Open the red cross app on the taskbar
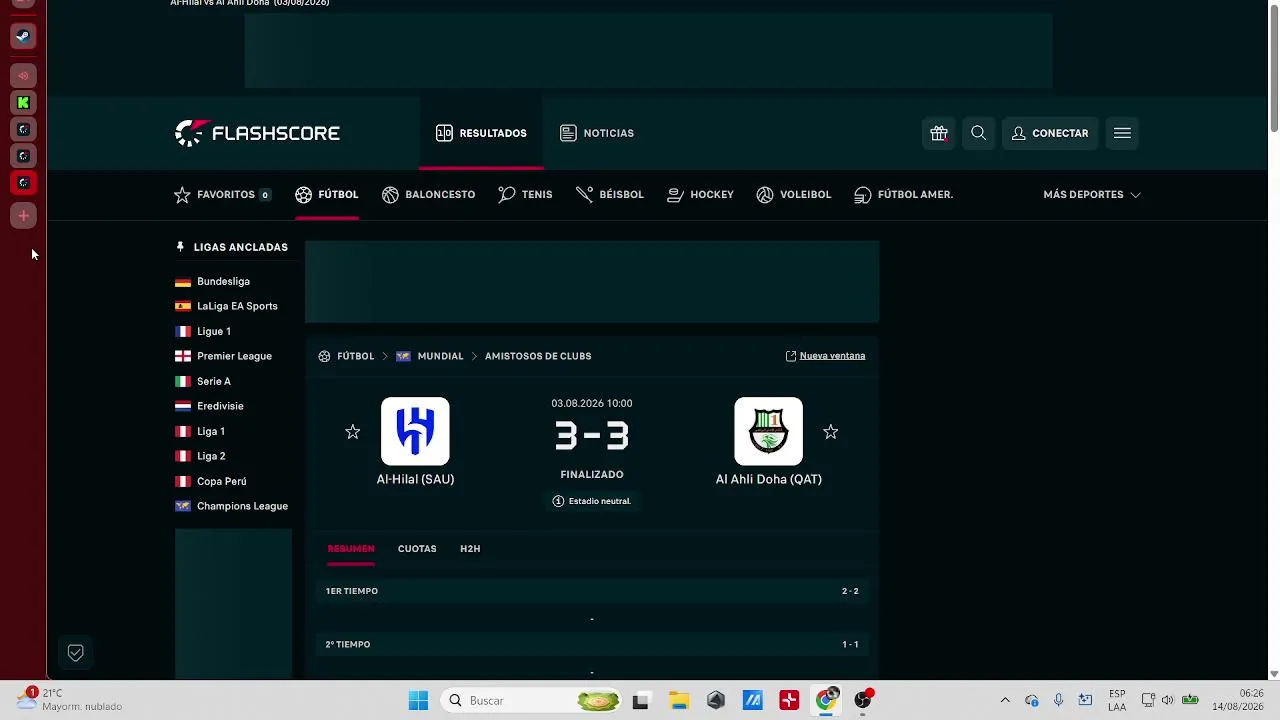This screenshot has height=720, width=1280. (x=789, y=700)
